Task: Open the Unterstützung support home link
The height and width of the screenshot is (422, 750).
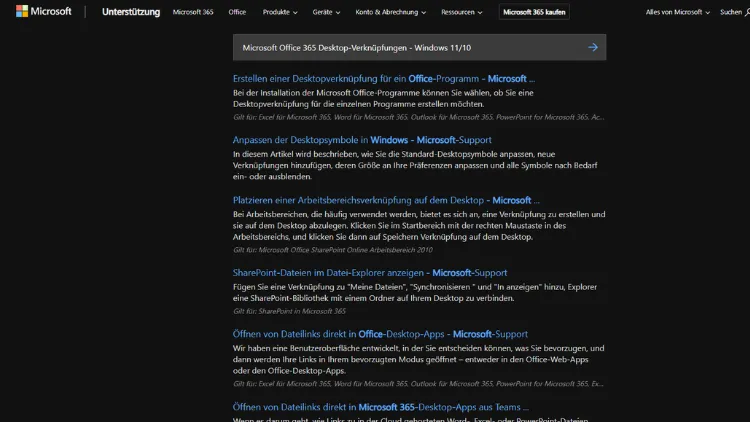Action: [x=131, y=12]
